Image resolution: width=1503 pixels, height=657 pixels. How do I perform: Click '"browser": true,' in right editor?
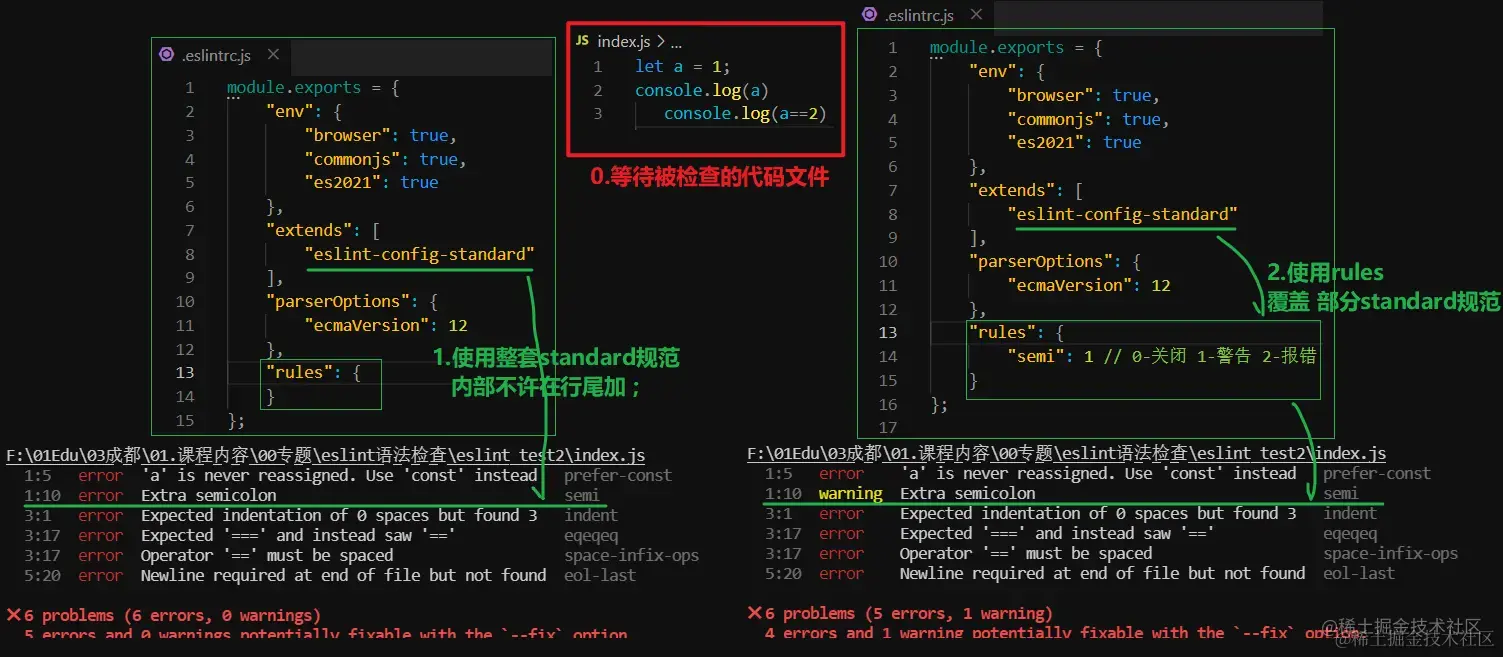pos(1084,95)
